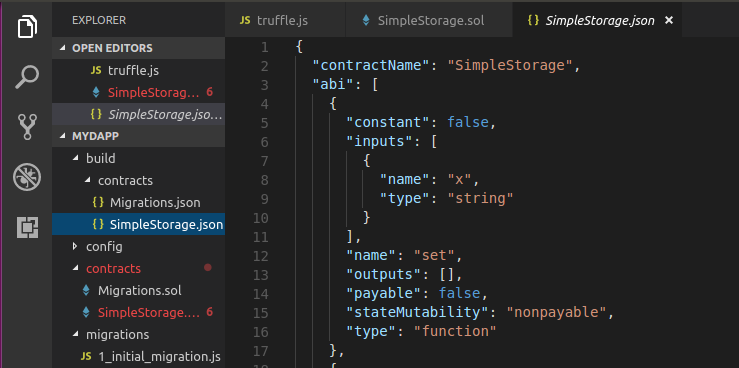Click the "nonpayable" value

click(556, 312)
